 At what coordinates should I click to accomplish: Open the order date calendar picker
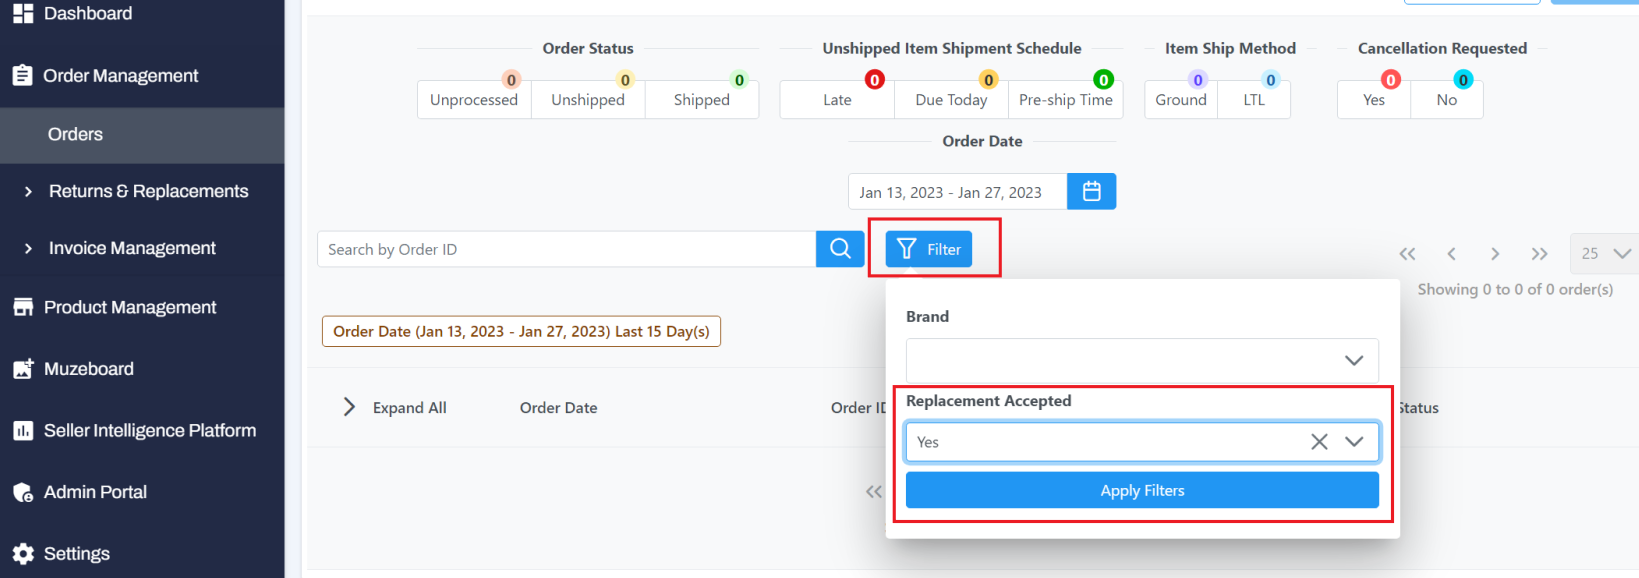(x=1092, y=191)
